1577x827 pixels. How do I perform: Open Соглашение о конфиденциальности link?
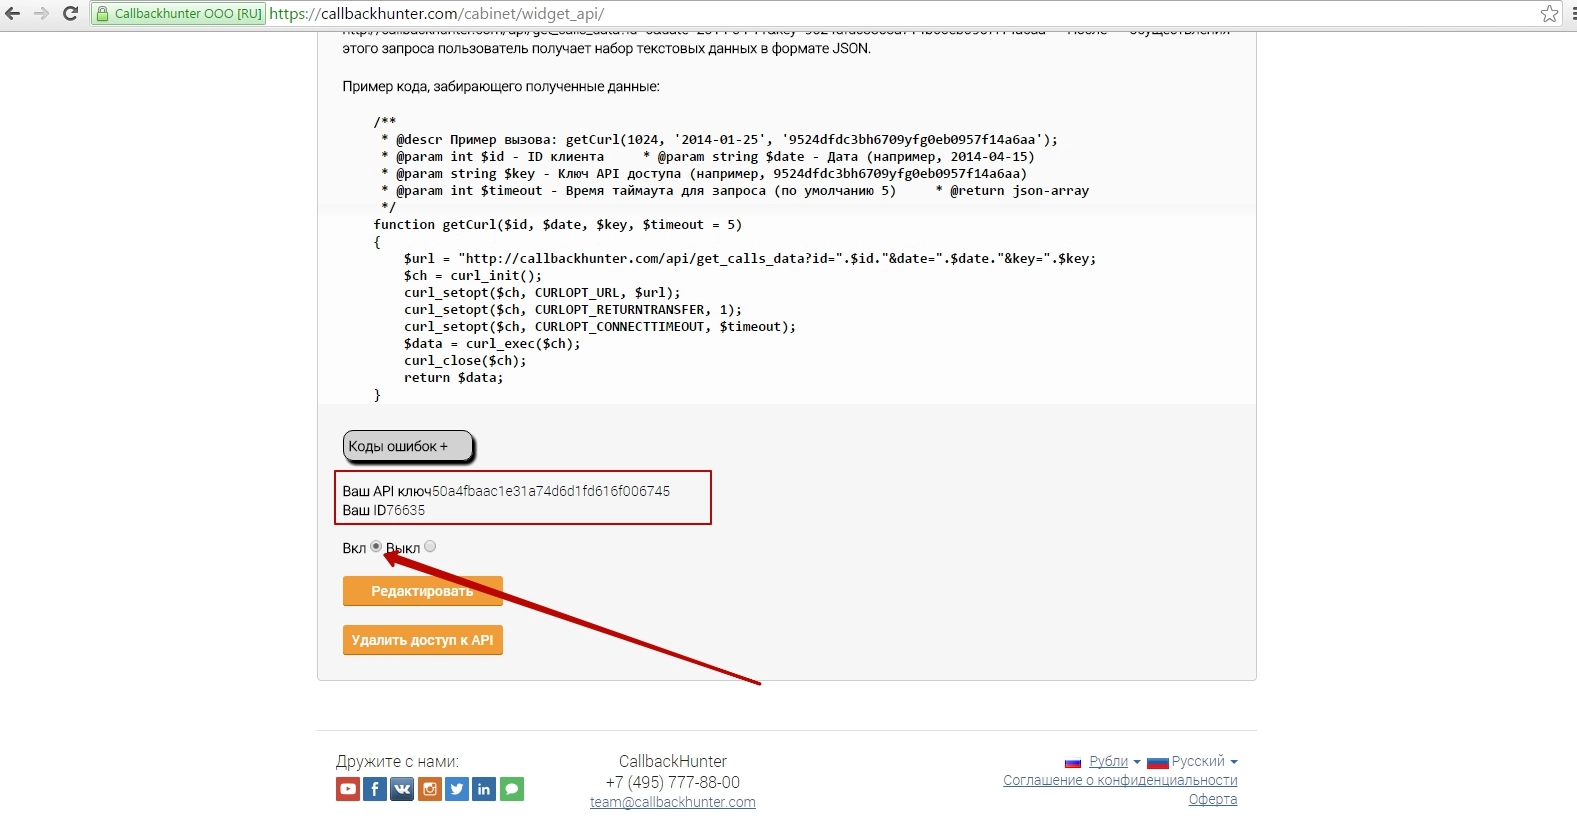1120,780
